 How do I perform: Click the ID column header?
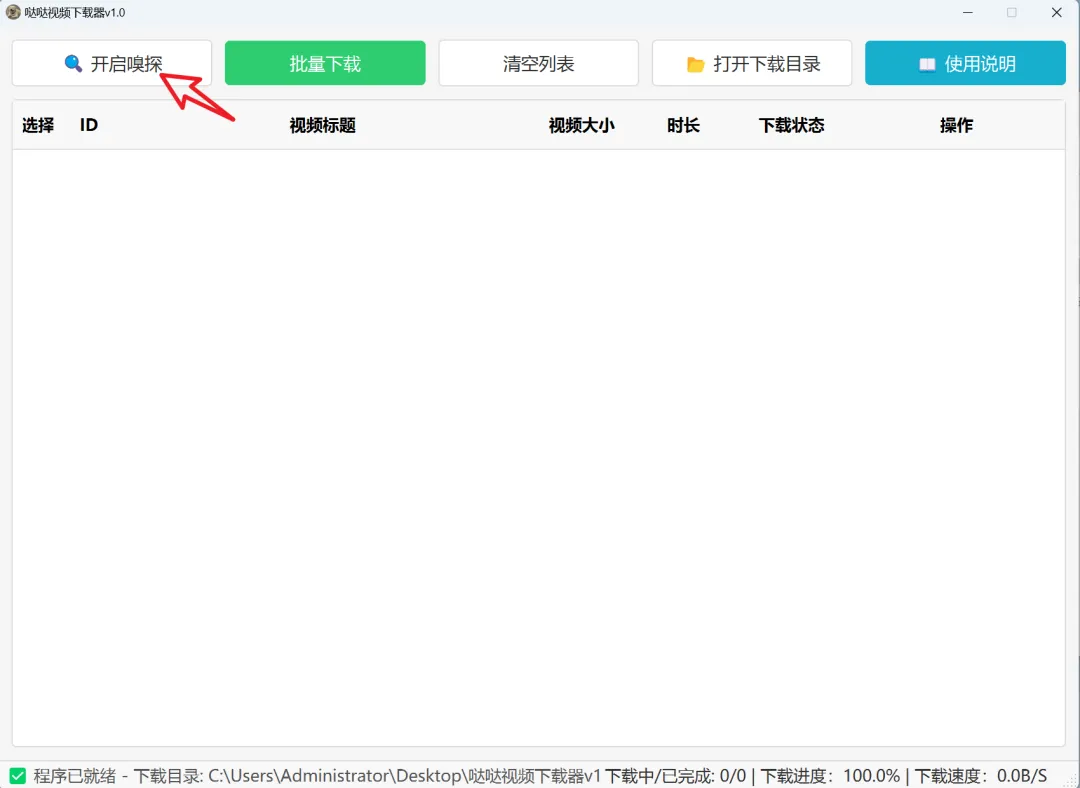coord(89,125)
